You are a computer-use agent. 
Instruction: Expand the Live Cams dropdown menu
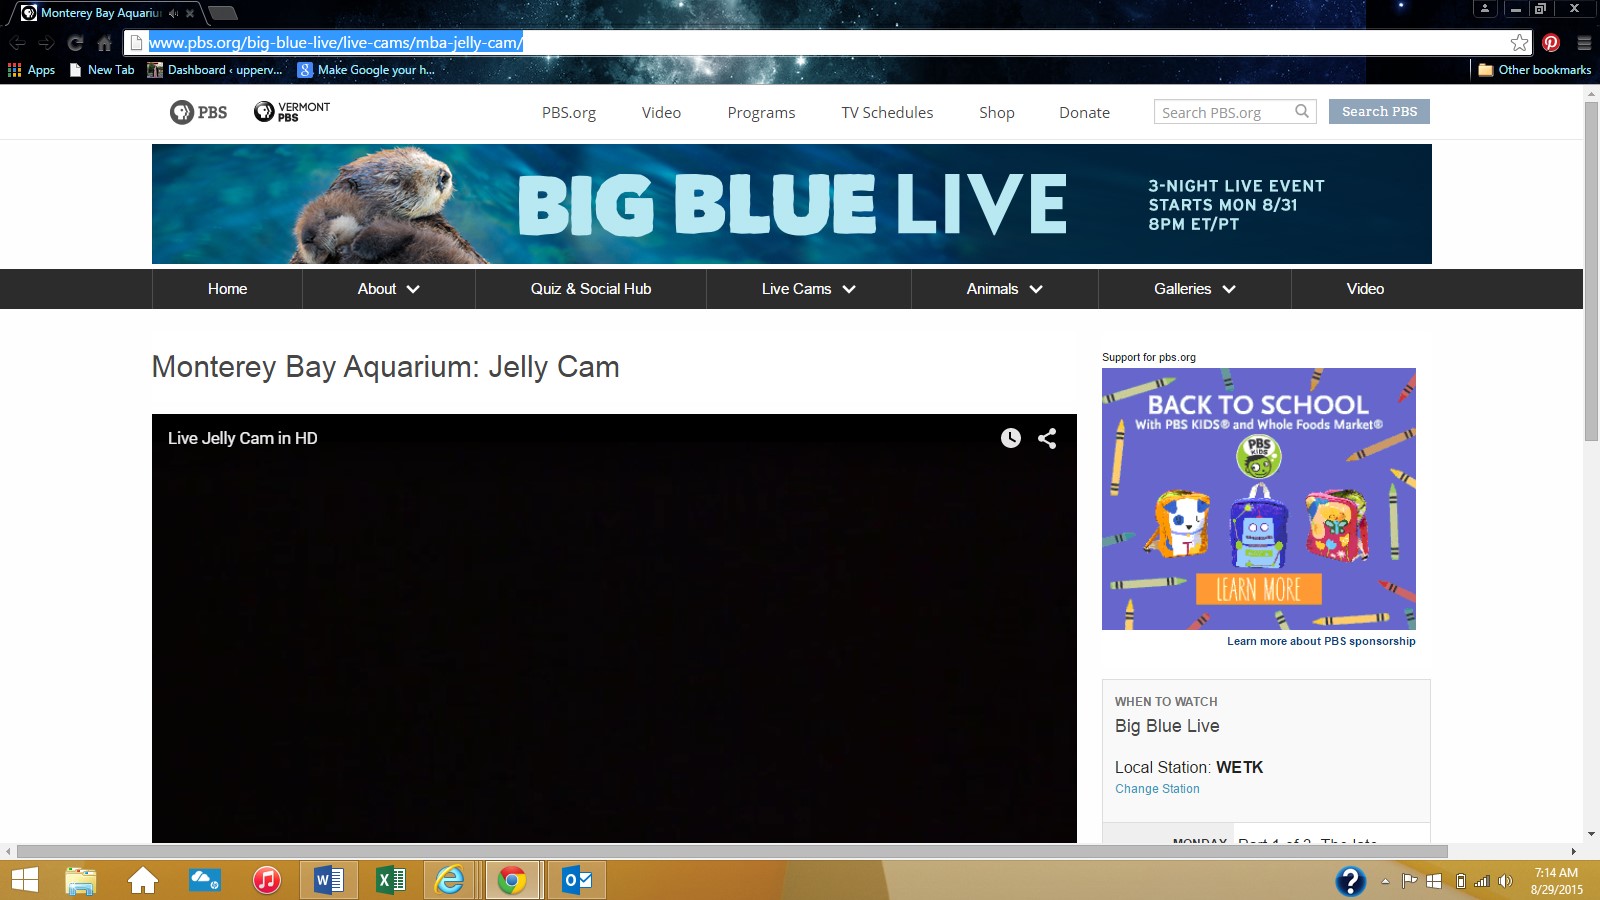pyautogui.click(x=808, y=289)
